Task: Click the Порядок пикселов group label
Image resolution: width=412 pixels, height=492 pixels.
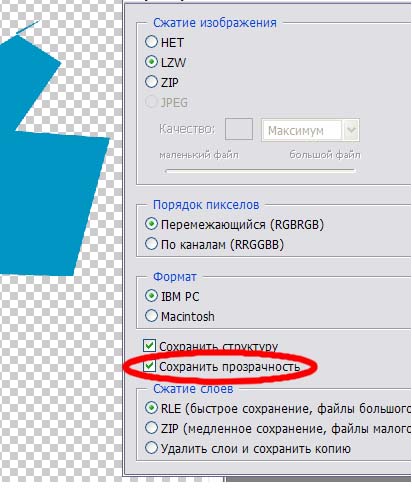Action: [x=206, y=205]
